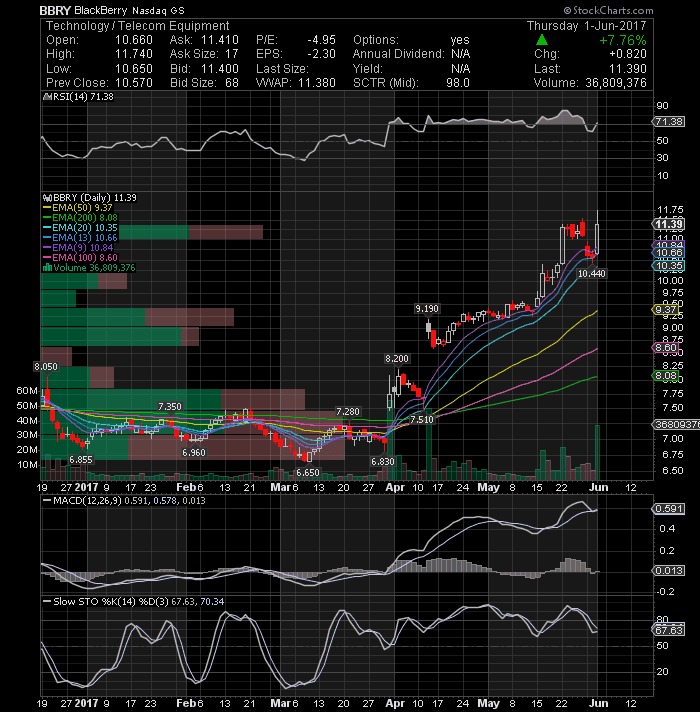This screenshot has height=712, width=700.
Task: Click the green 8.08 axis tag
Action: (x=665, y=376)
